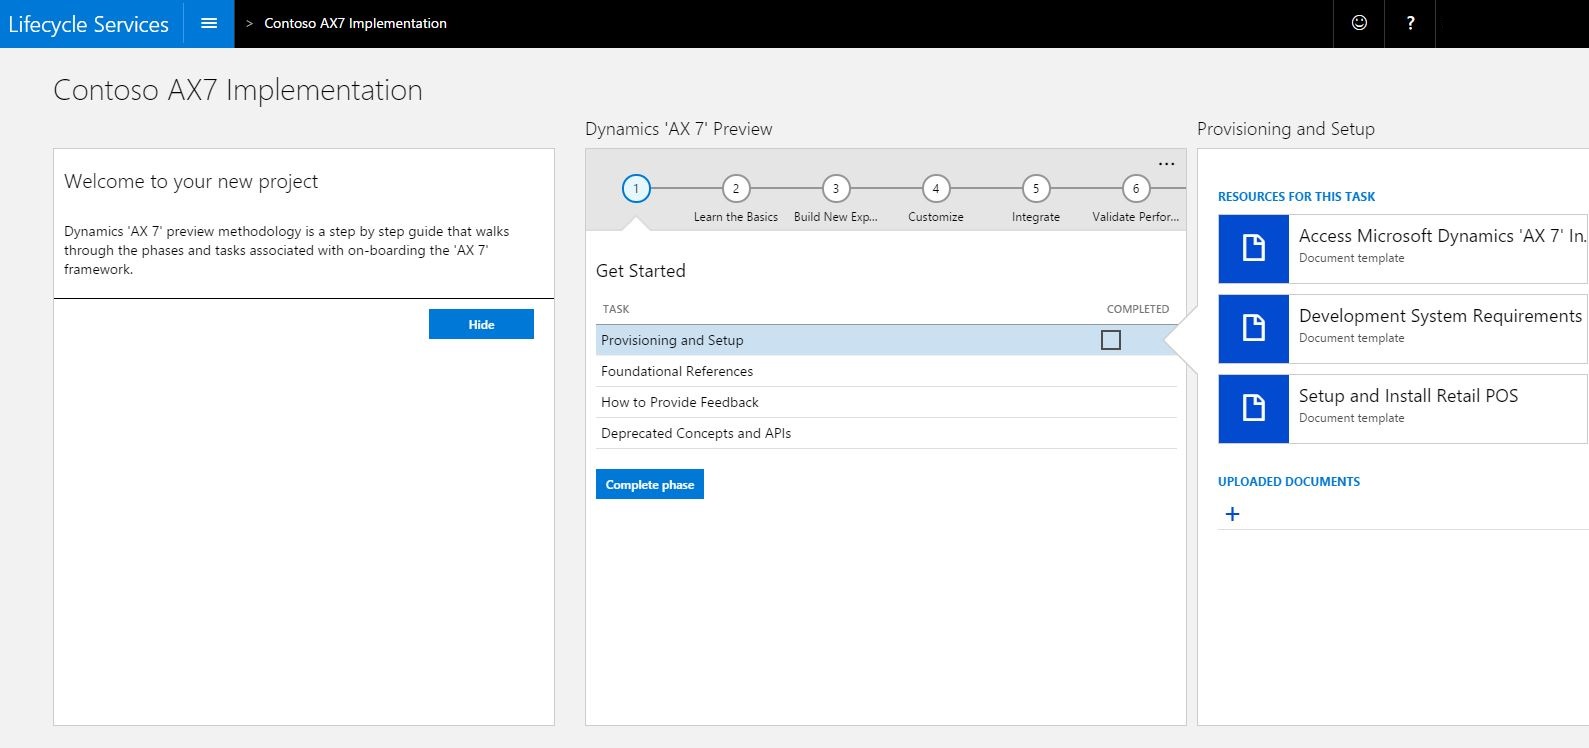Open the How to Provide Feedback task
The height and width of the screenshot is (748, 1589).
[x=680, y=402]
